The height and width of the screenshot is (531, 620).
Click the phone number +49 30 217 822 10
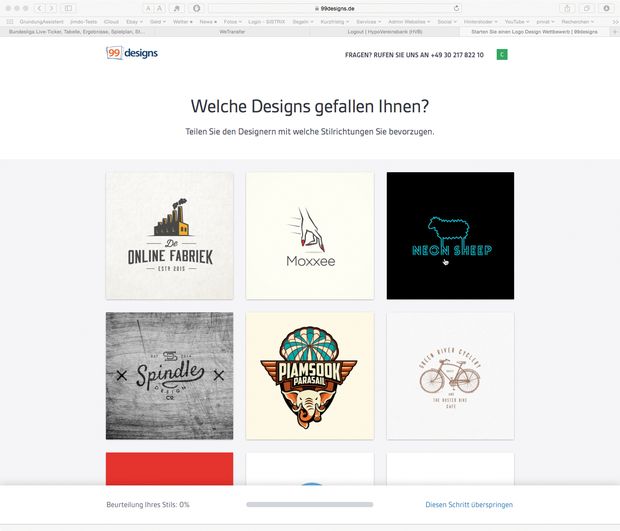tap(457, 55)
